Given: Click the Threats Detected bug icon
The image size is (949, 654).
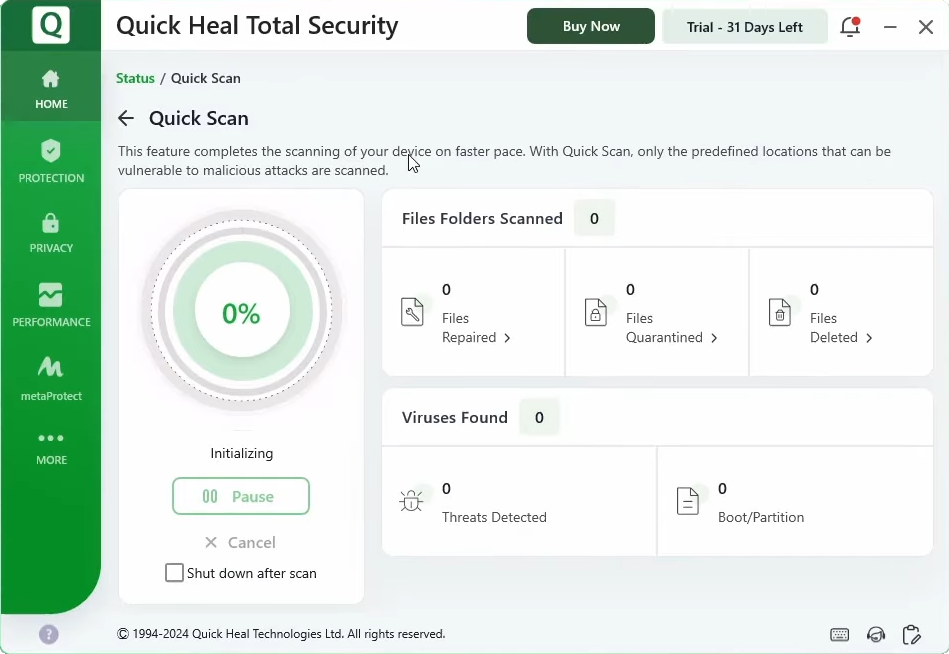Looking at the screenshot, I should pyautogui.click(x=412, y=501).
